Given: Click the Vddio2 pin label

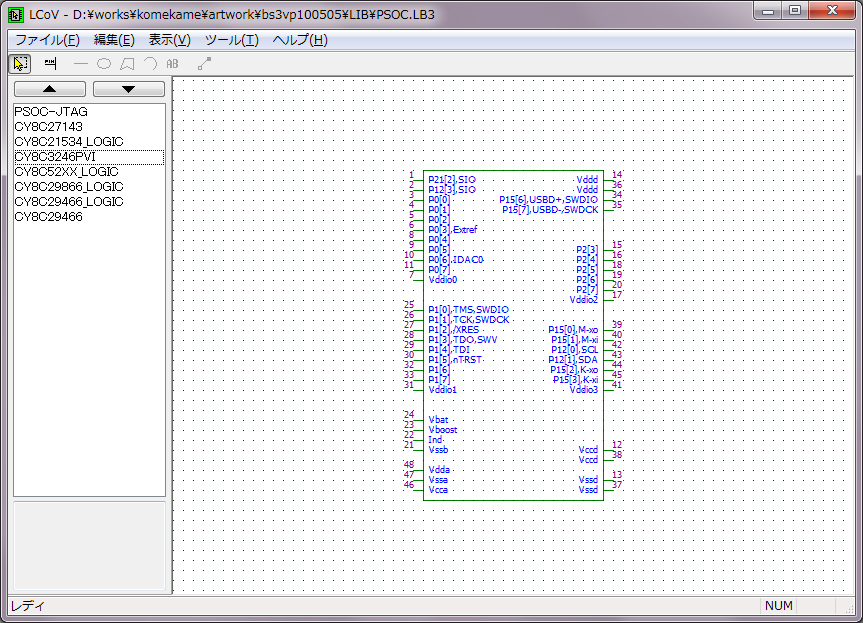Looking at the screenshot, I should point(583,299).
